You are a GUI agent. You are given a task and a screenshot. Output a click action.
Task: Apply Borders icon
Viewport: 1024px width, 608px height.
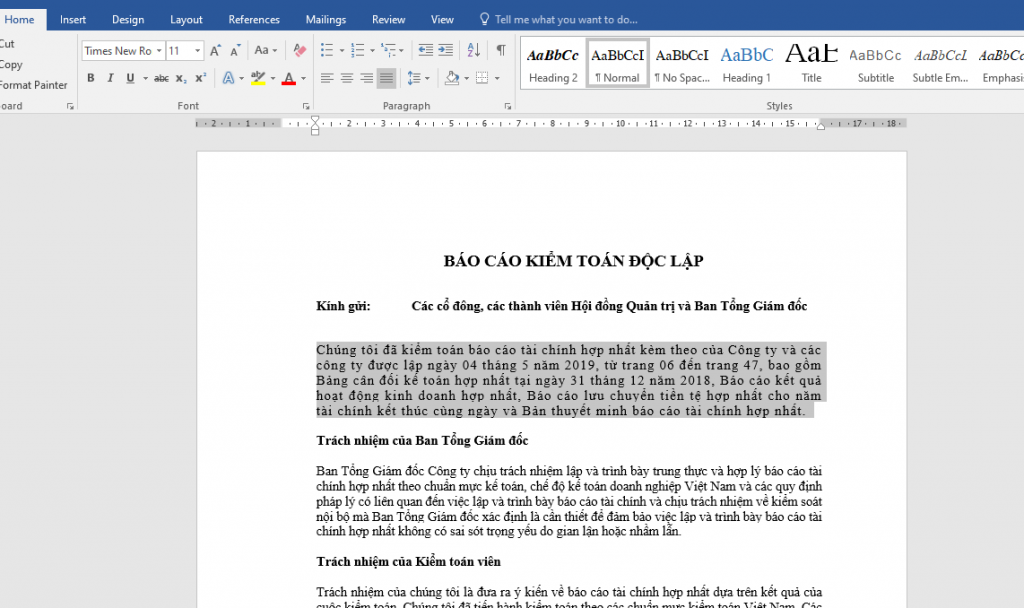pyautogui.click(x=482, y=78)
